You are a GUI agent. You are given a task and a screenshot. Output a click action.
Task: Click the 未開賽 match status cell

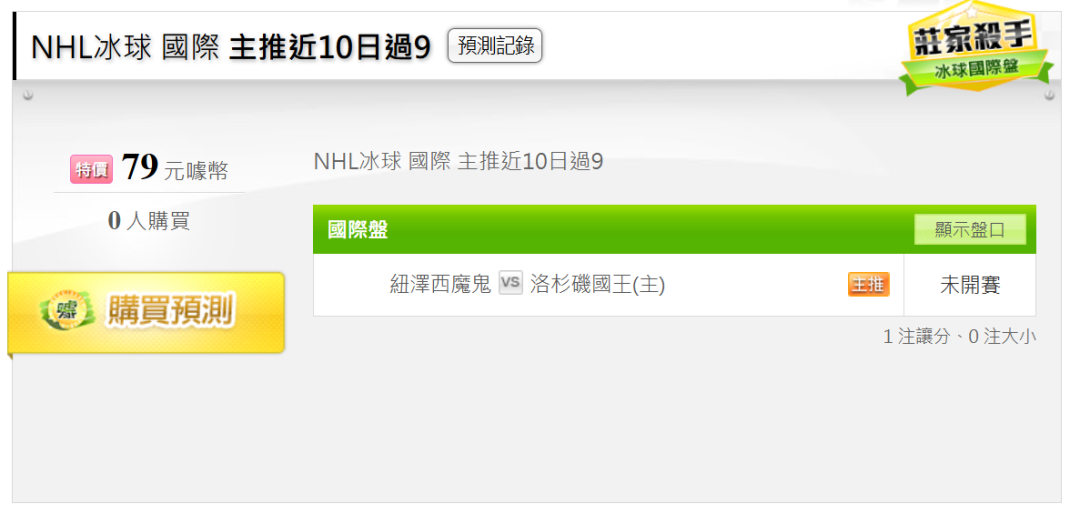coord(970,285)
